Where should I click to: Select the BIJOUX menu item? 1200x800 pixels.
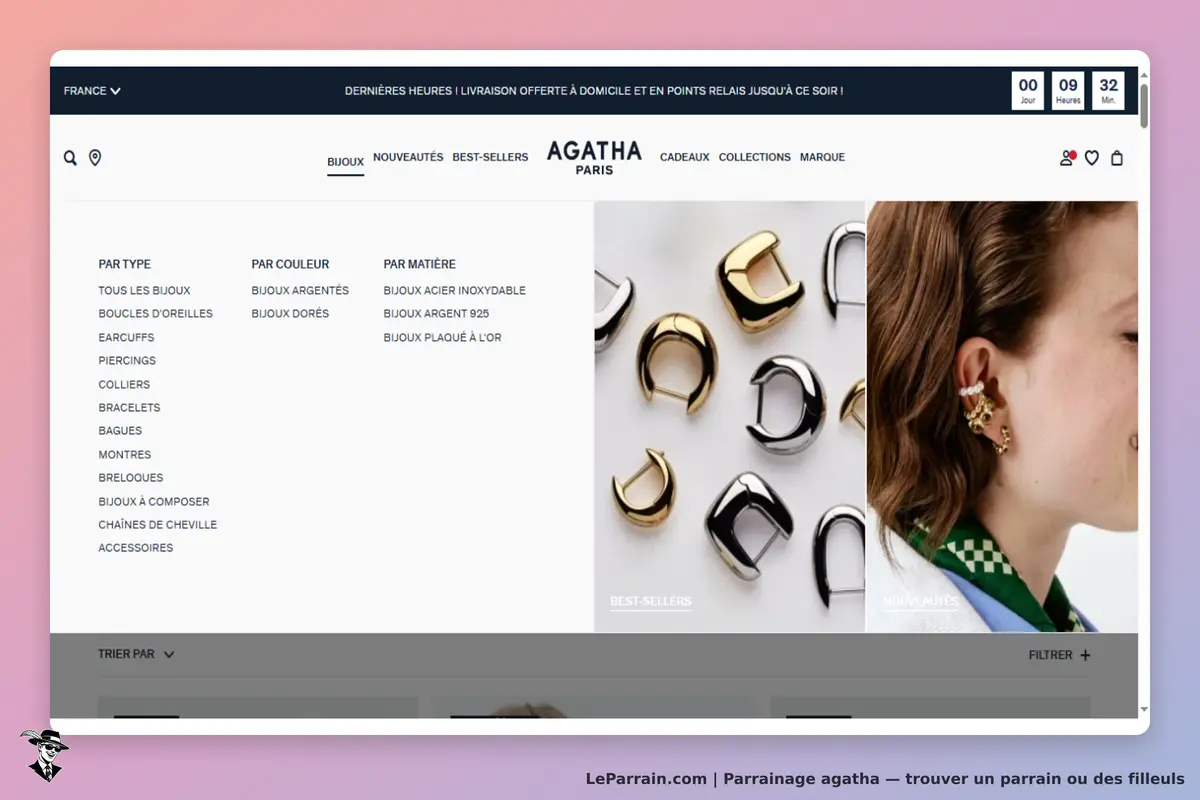(345, 162)
